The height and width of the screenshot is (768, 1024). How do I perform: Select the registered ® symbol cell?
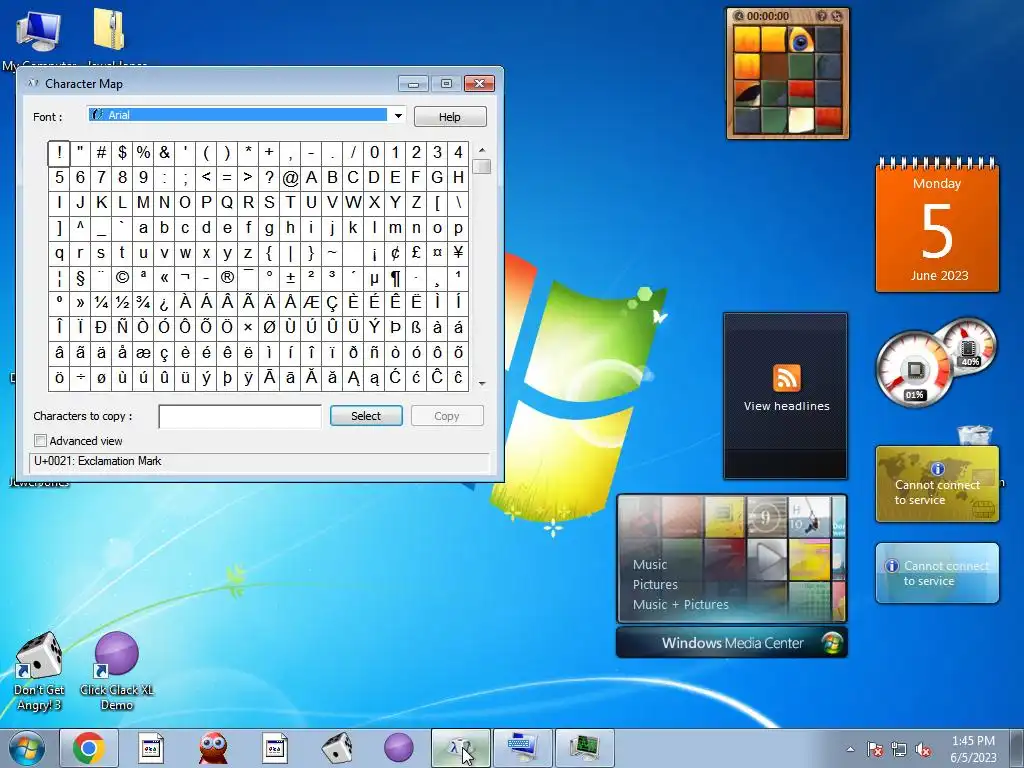(x=227, y=278)
